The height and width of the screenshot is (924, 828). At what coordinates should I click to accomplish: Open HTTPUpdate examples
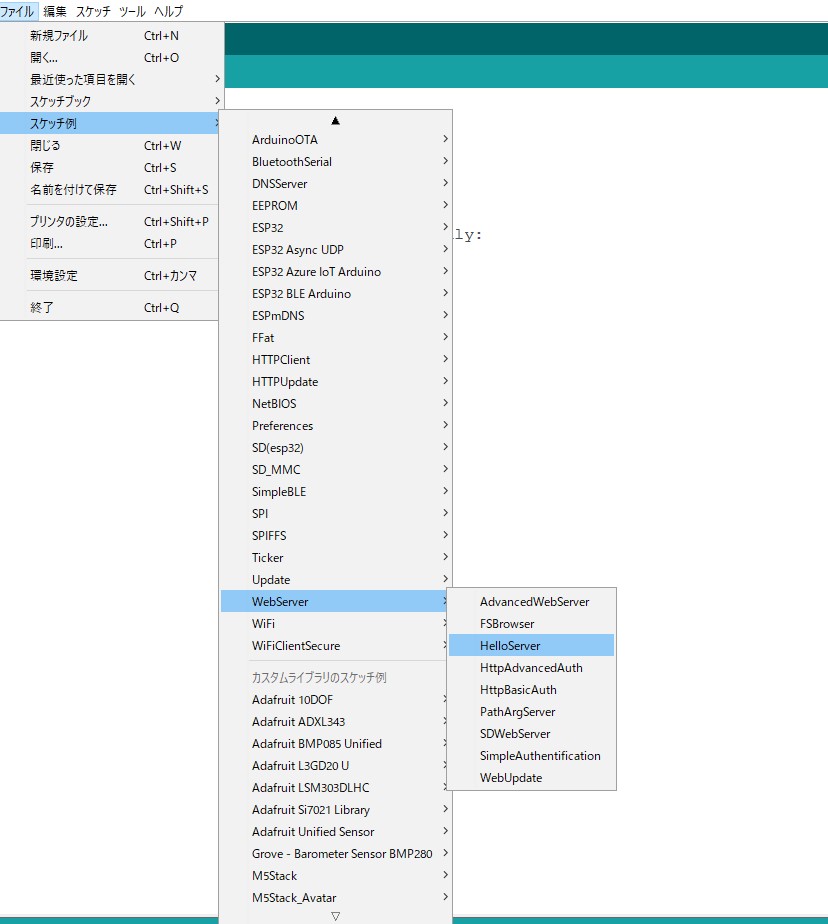tap(335, 382)
